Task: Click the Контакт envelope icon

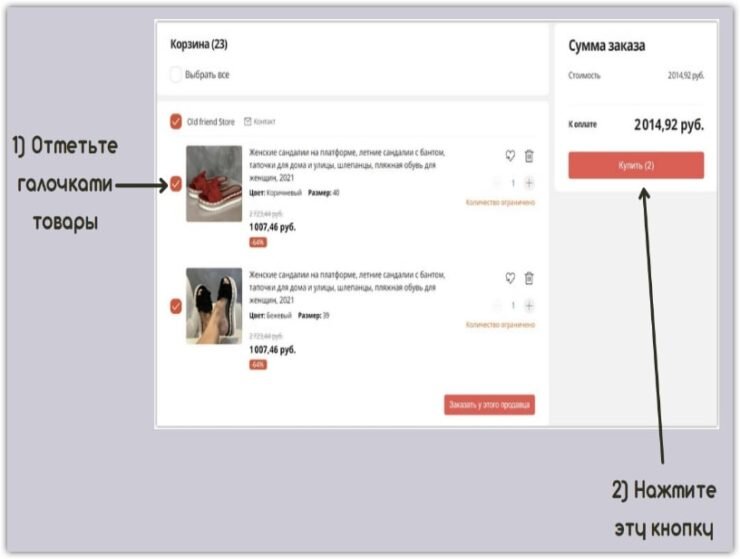Action: pyautogui.click(x=247, y=121)
